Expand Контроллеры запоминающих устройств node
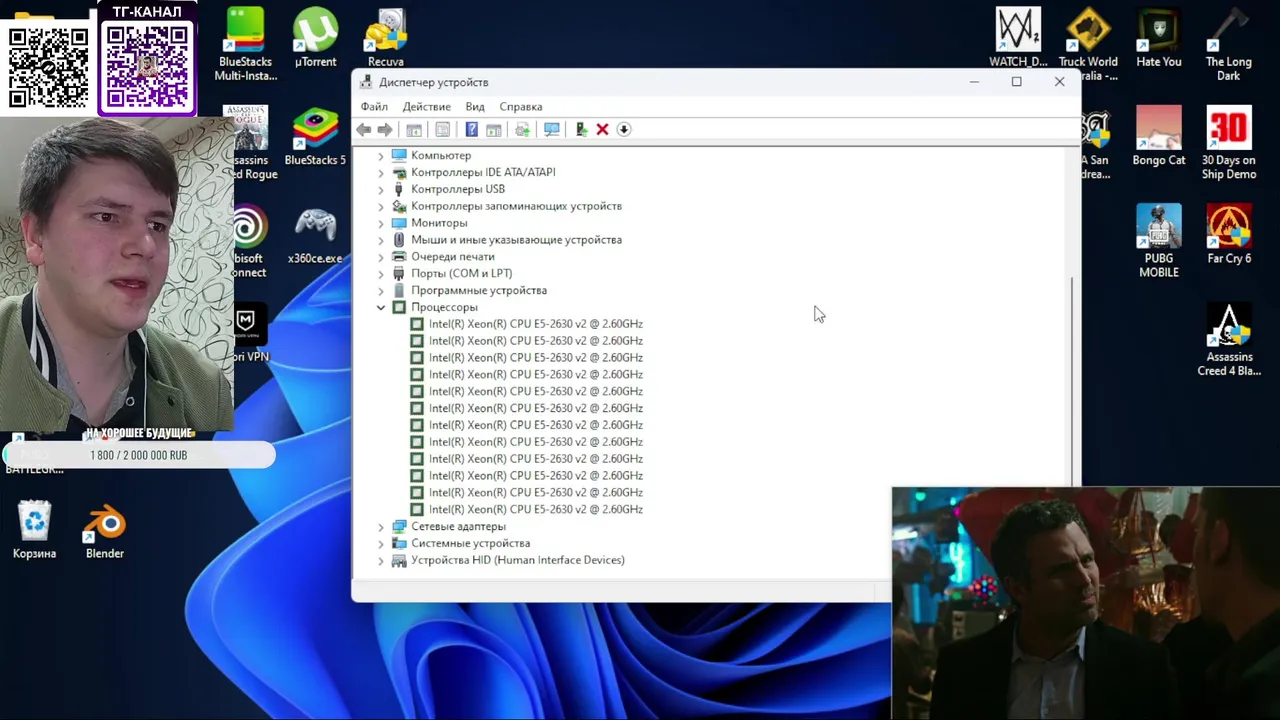1280x720 pixels. (x=380, y=207)
